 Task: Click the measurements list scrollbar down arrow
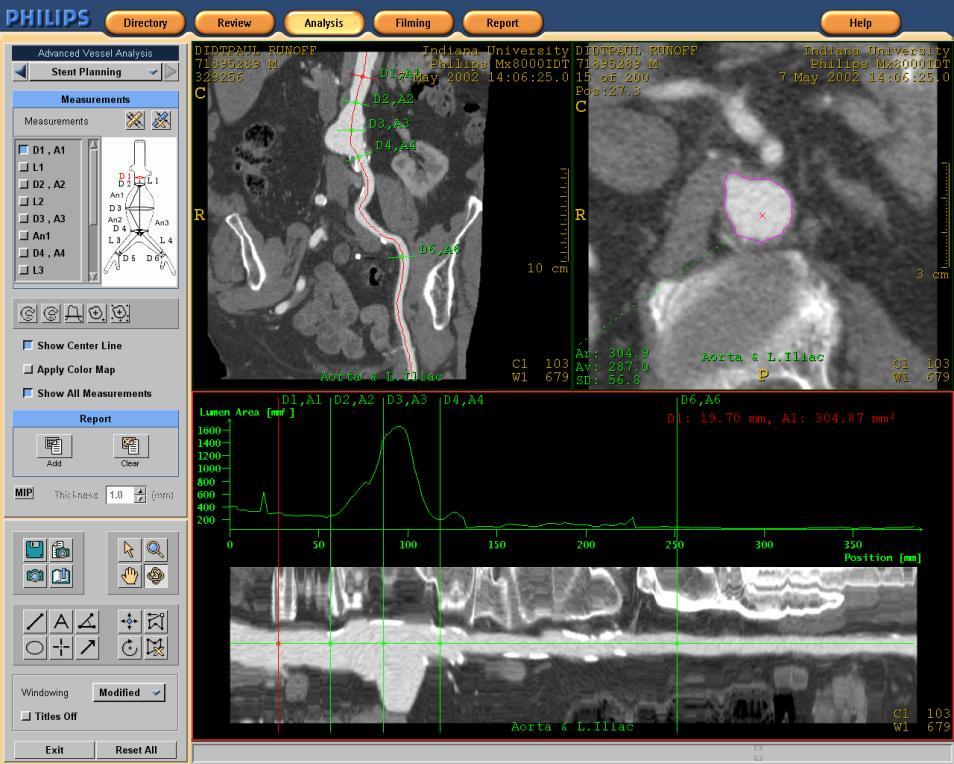point(93,276)
